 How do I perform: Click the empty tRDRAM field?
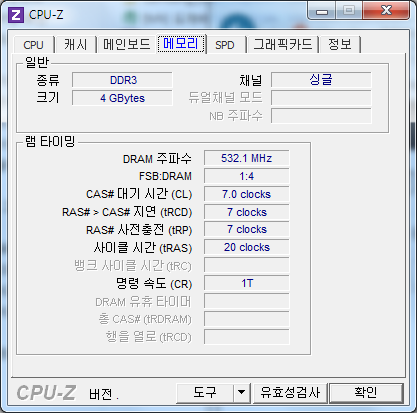coord(247,319)
